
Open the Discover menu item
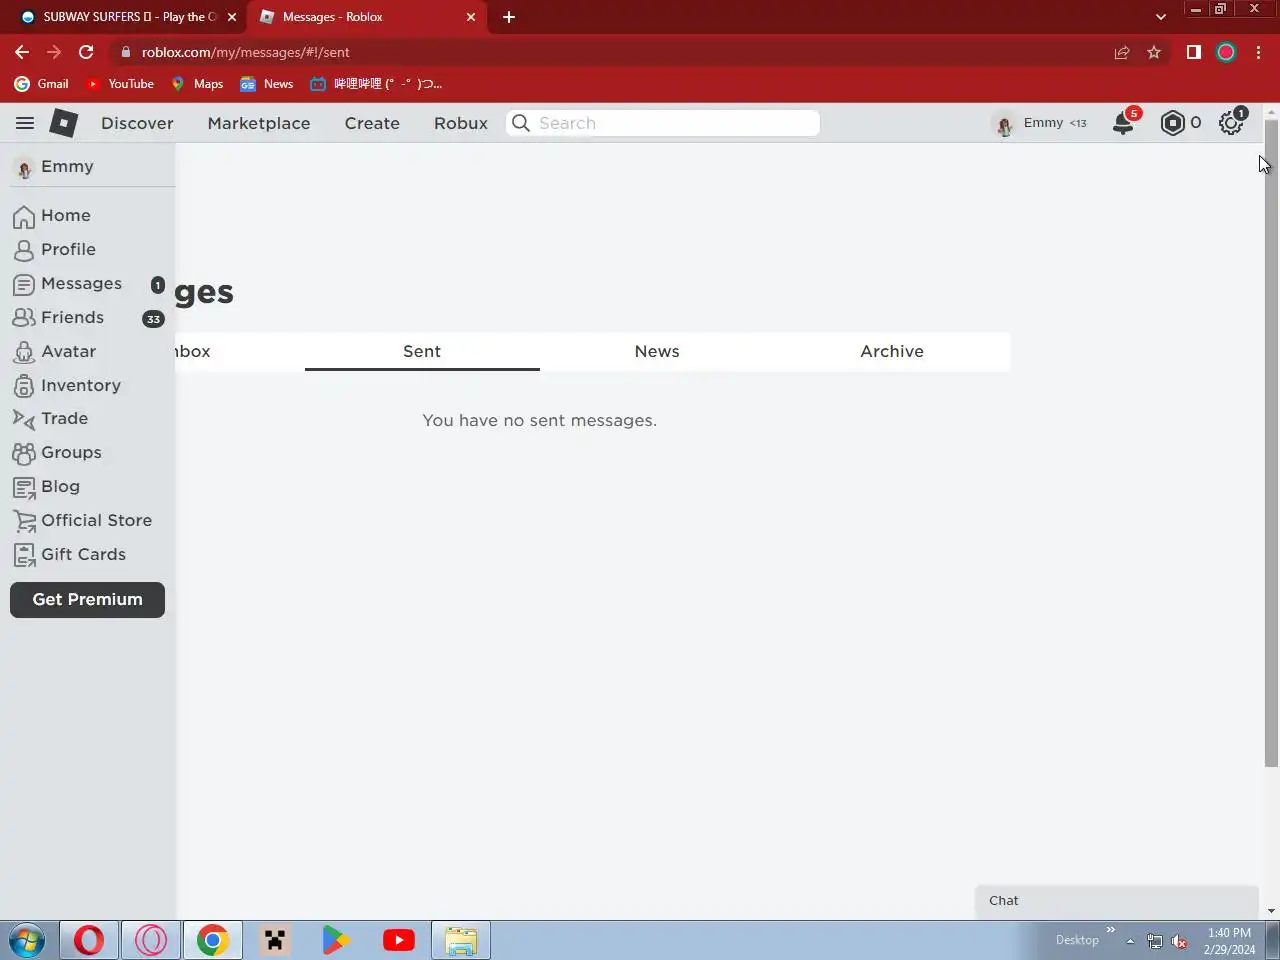point(137,123)
